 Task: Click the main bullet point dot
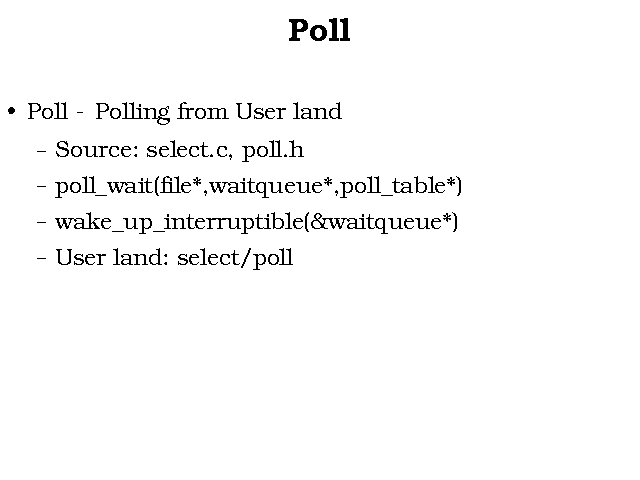click(x=10, y=112)
